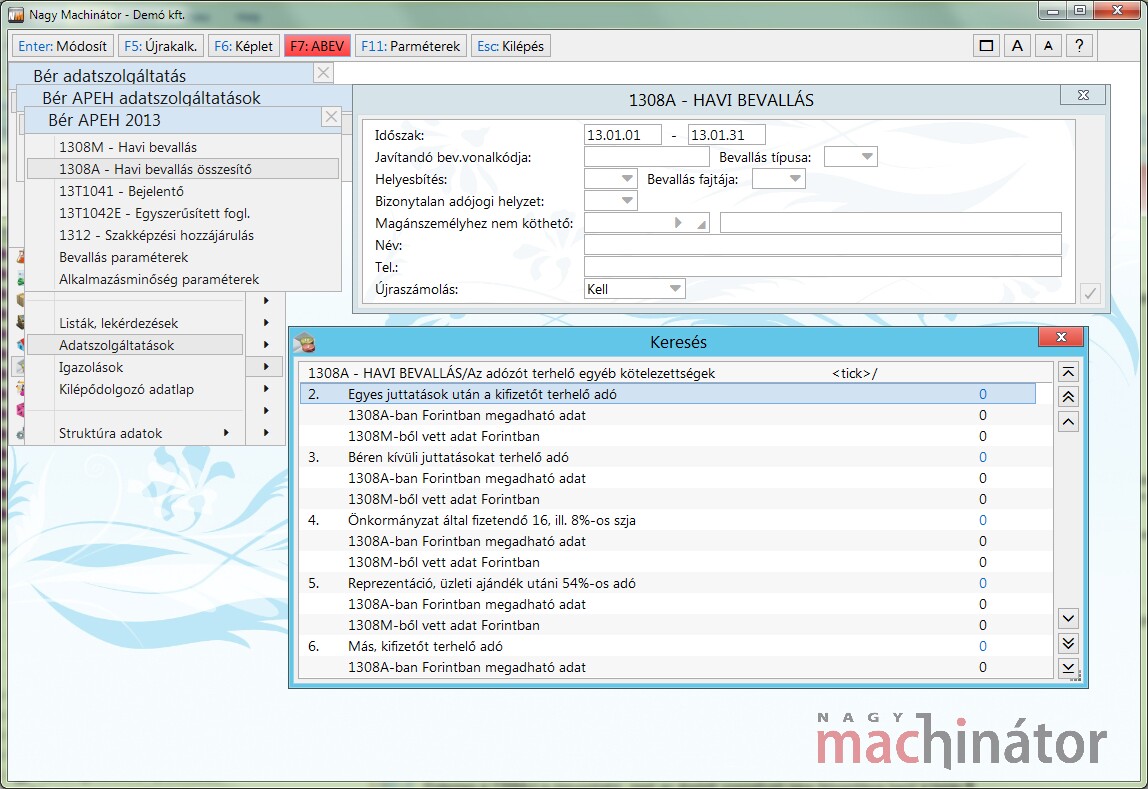Click the larger font size 'A' icon

[1017, 46]
